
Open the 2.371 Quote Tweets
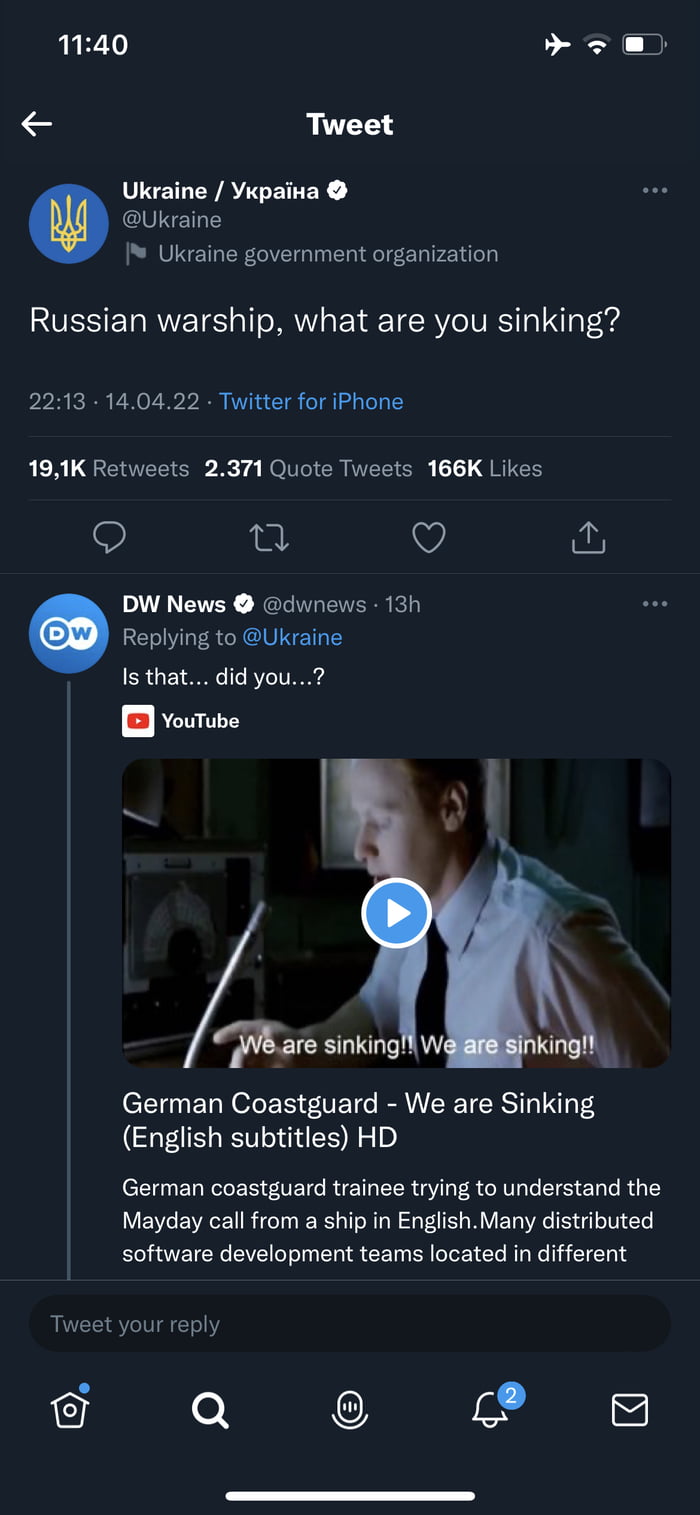click(x=312, y=468)
